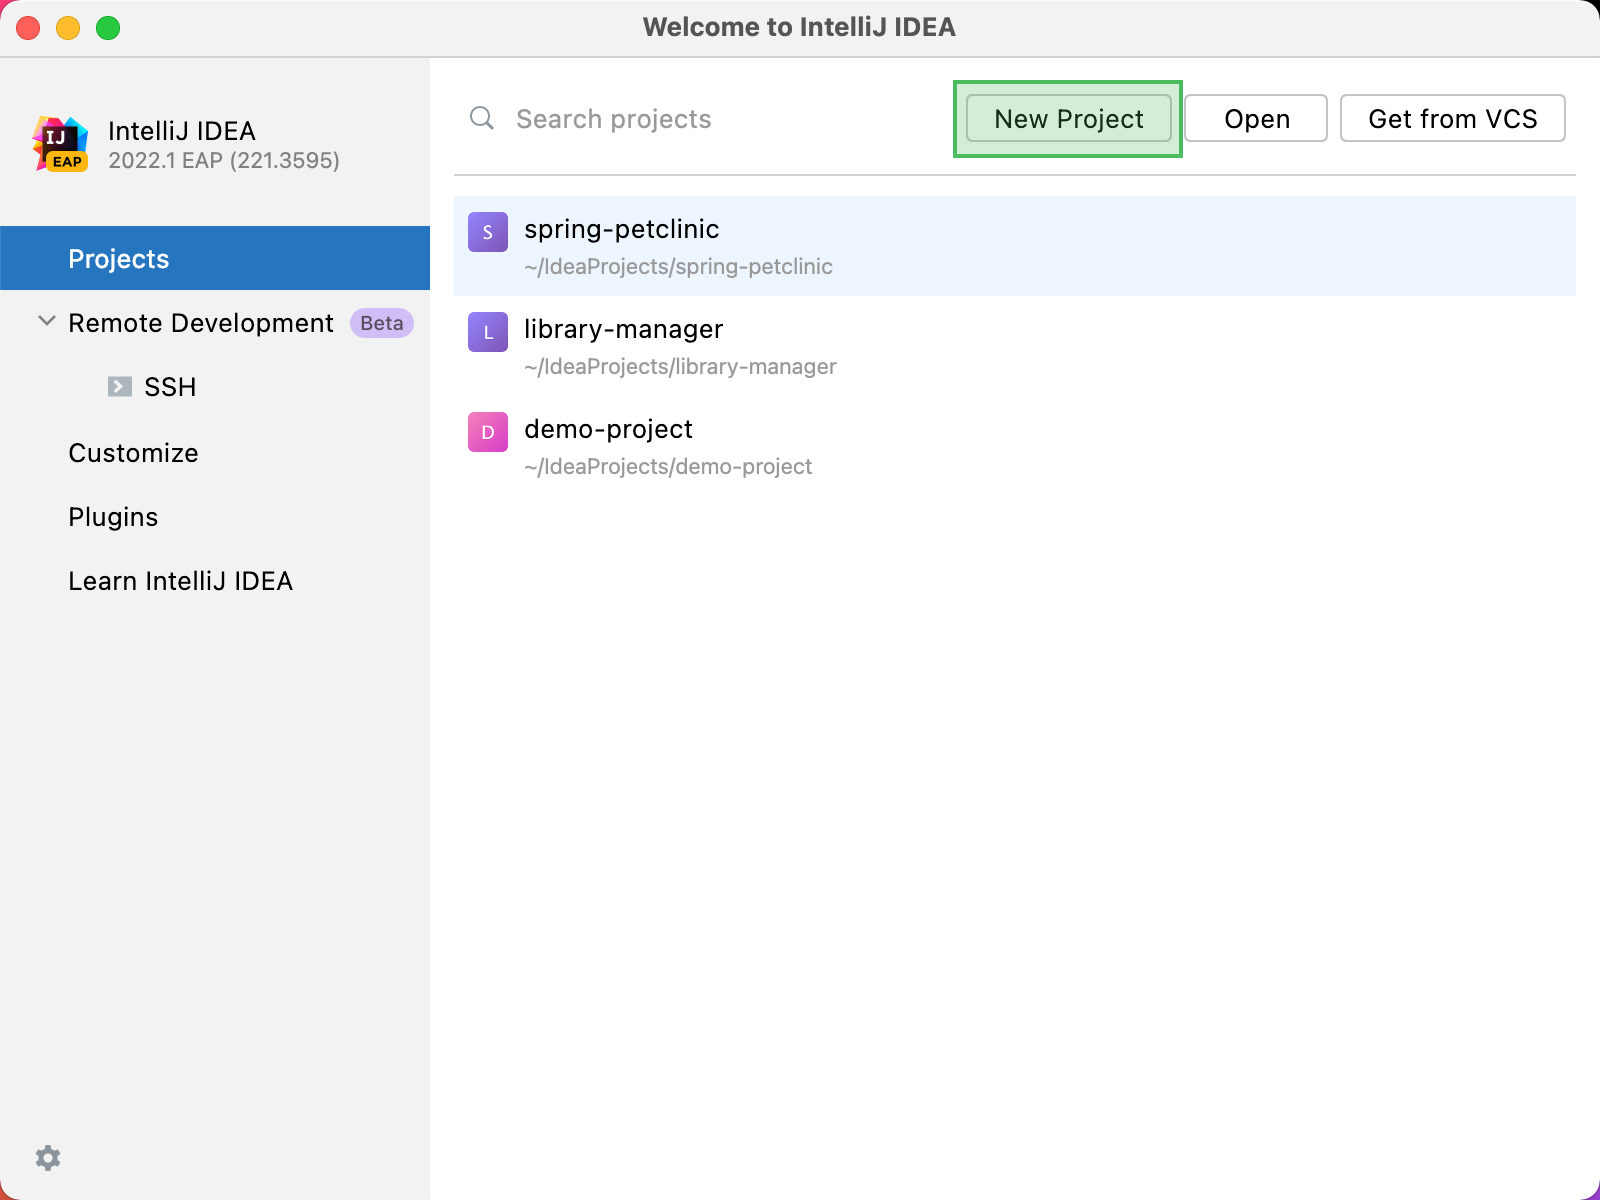Open the settings gear menu

click(48, 1158)
